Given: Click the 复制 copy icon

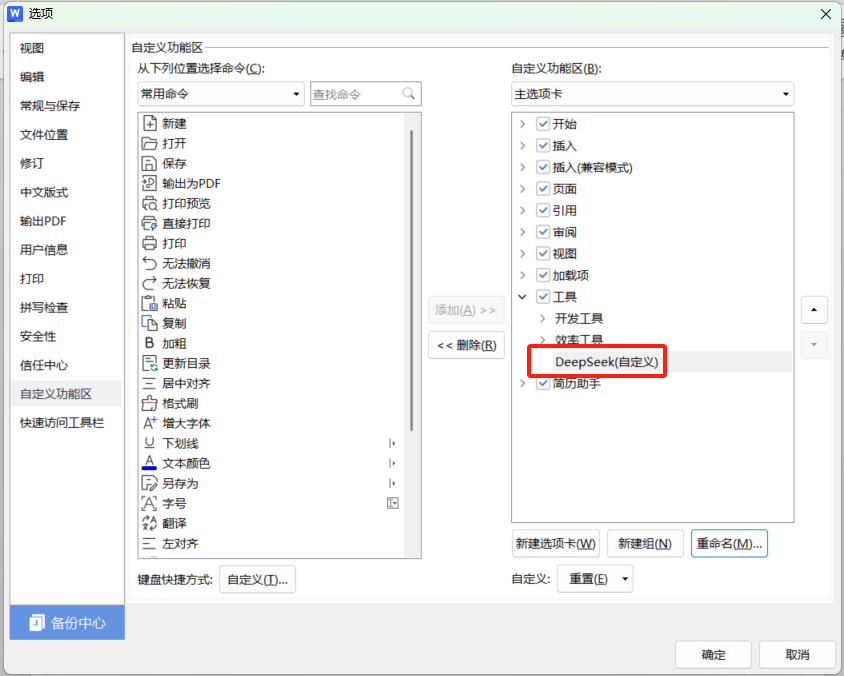Looking at the screenshot, I should tap(149, 323).
